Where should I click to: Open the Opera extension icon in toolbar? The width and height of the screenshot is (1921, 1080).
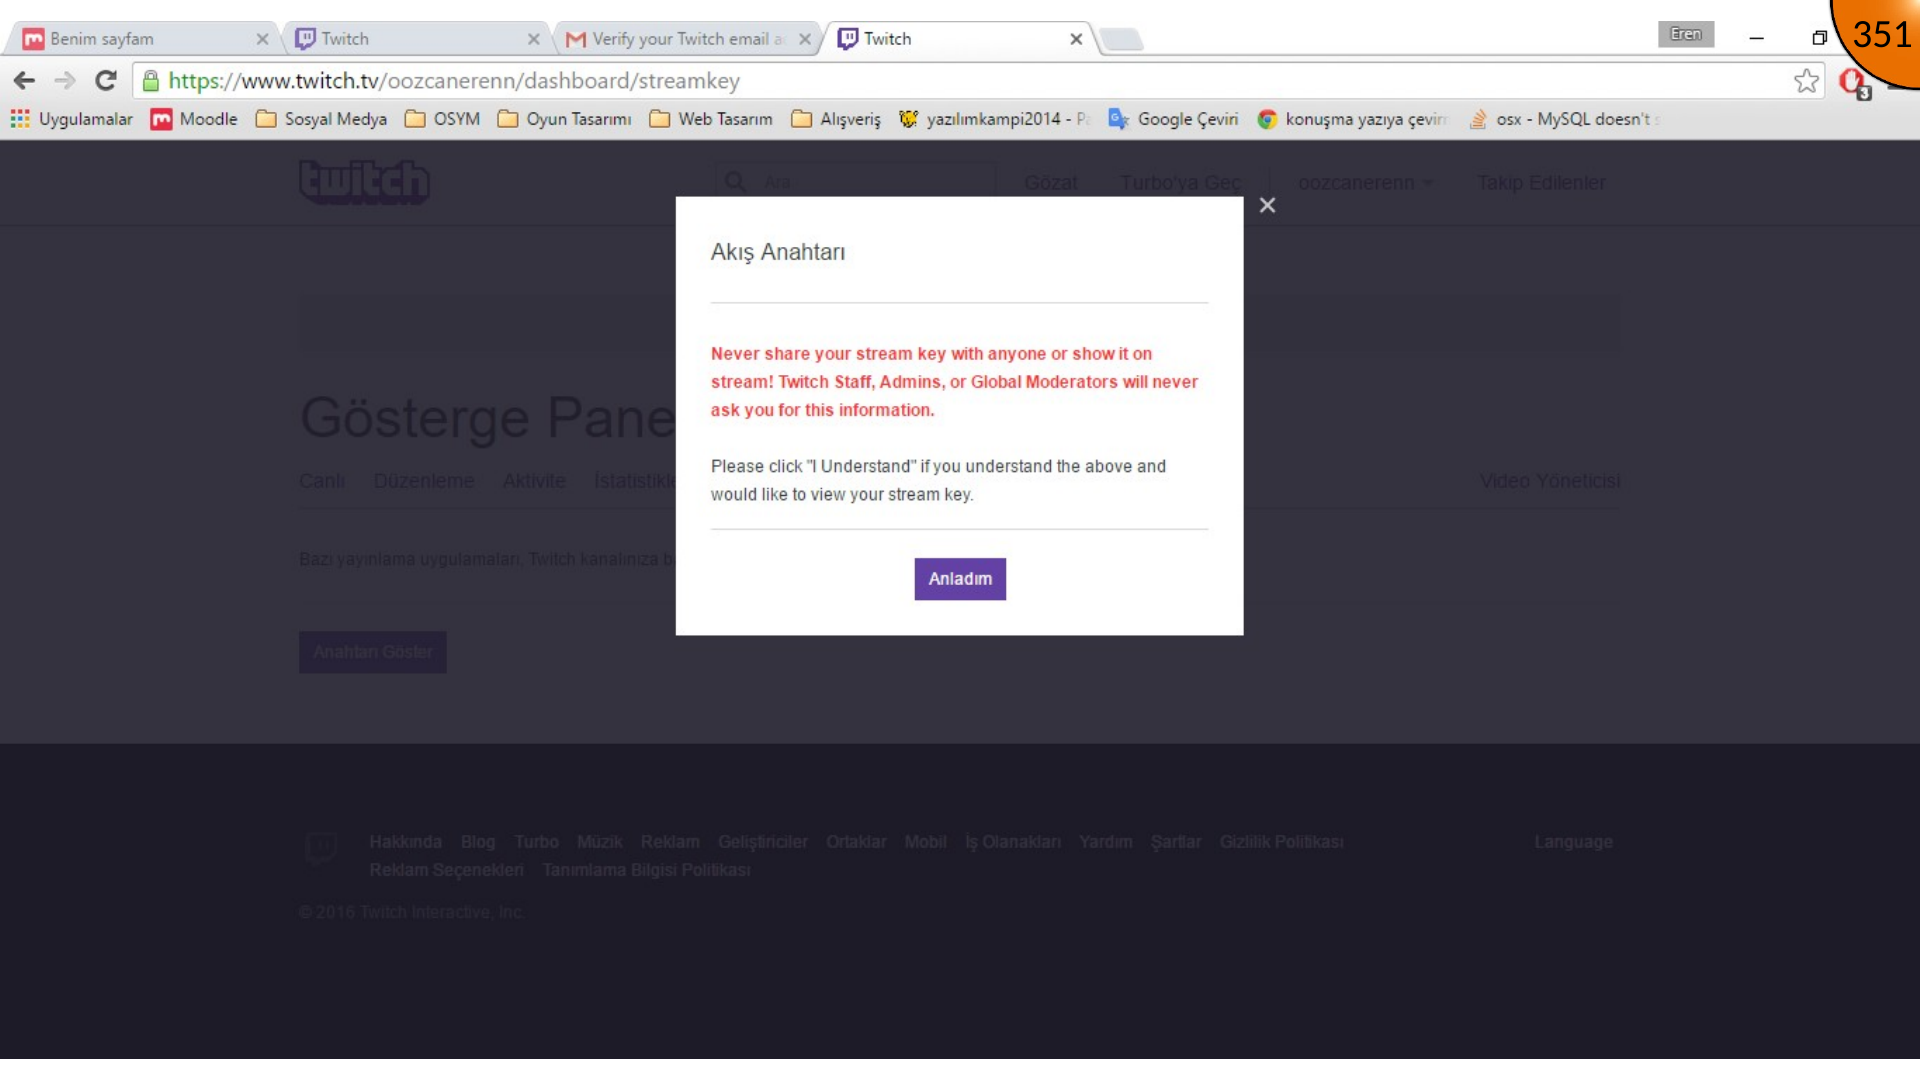(x=1853, y=82)
